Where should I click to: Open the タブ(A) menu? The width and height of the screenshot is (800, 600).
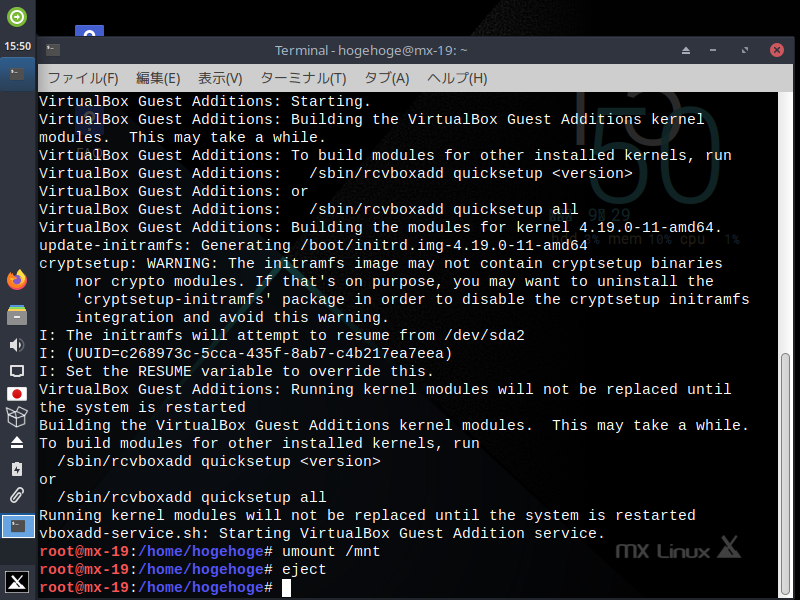[387, 78]
